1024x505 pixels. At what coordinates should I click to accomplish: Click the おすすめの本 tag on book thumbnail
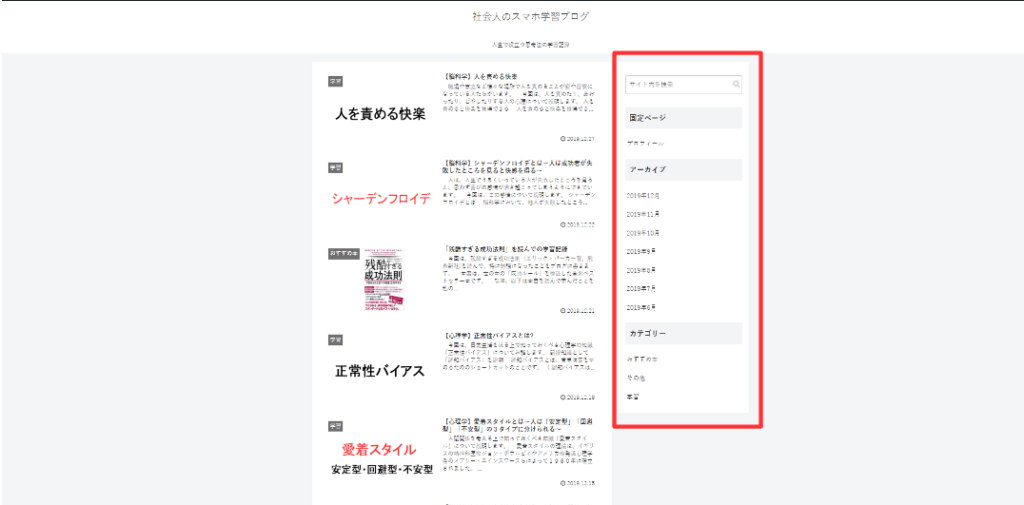(343, 253)
